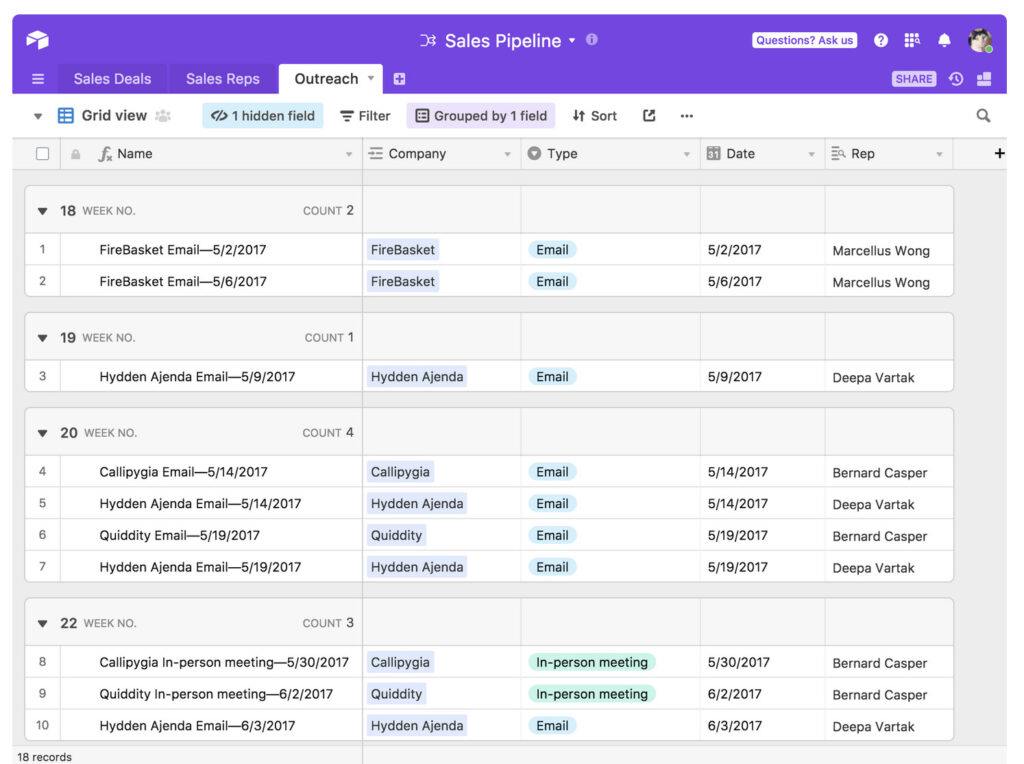Toggle the select-all records checkbox

pyautogui.click(x=42, y=154)
